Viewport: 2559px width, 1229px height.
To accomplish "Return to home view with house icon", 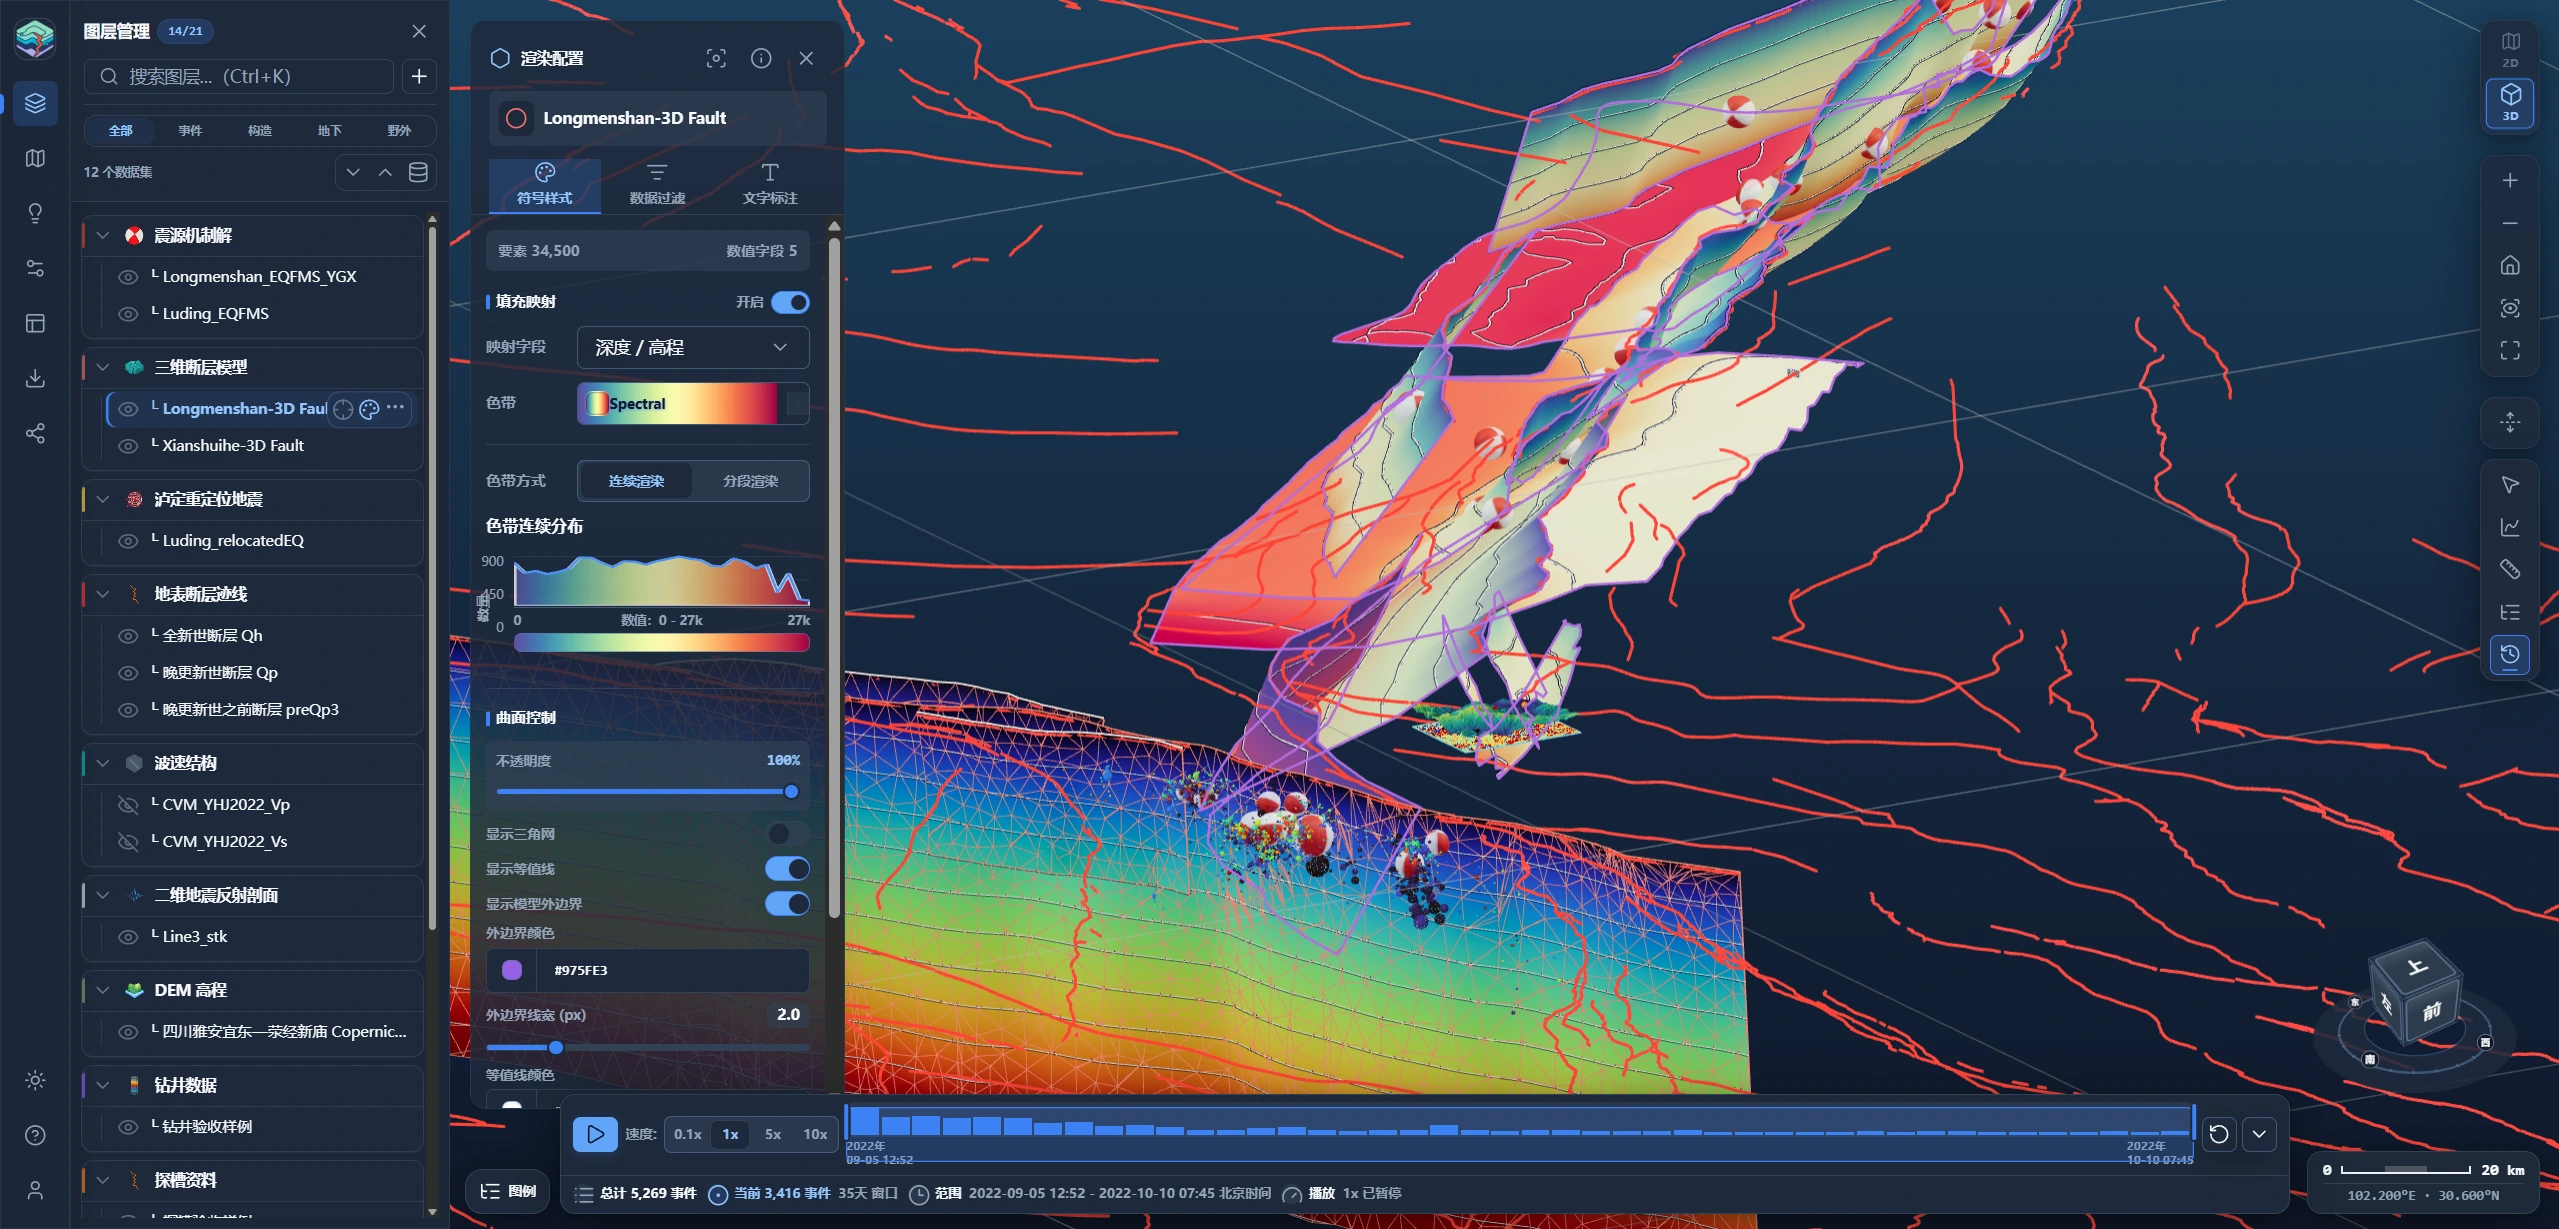I will click(x=2510, y=266).
